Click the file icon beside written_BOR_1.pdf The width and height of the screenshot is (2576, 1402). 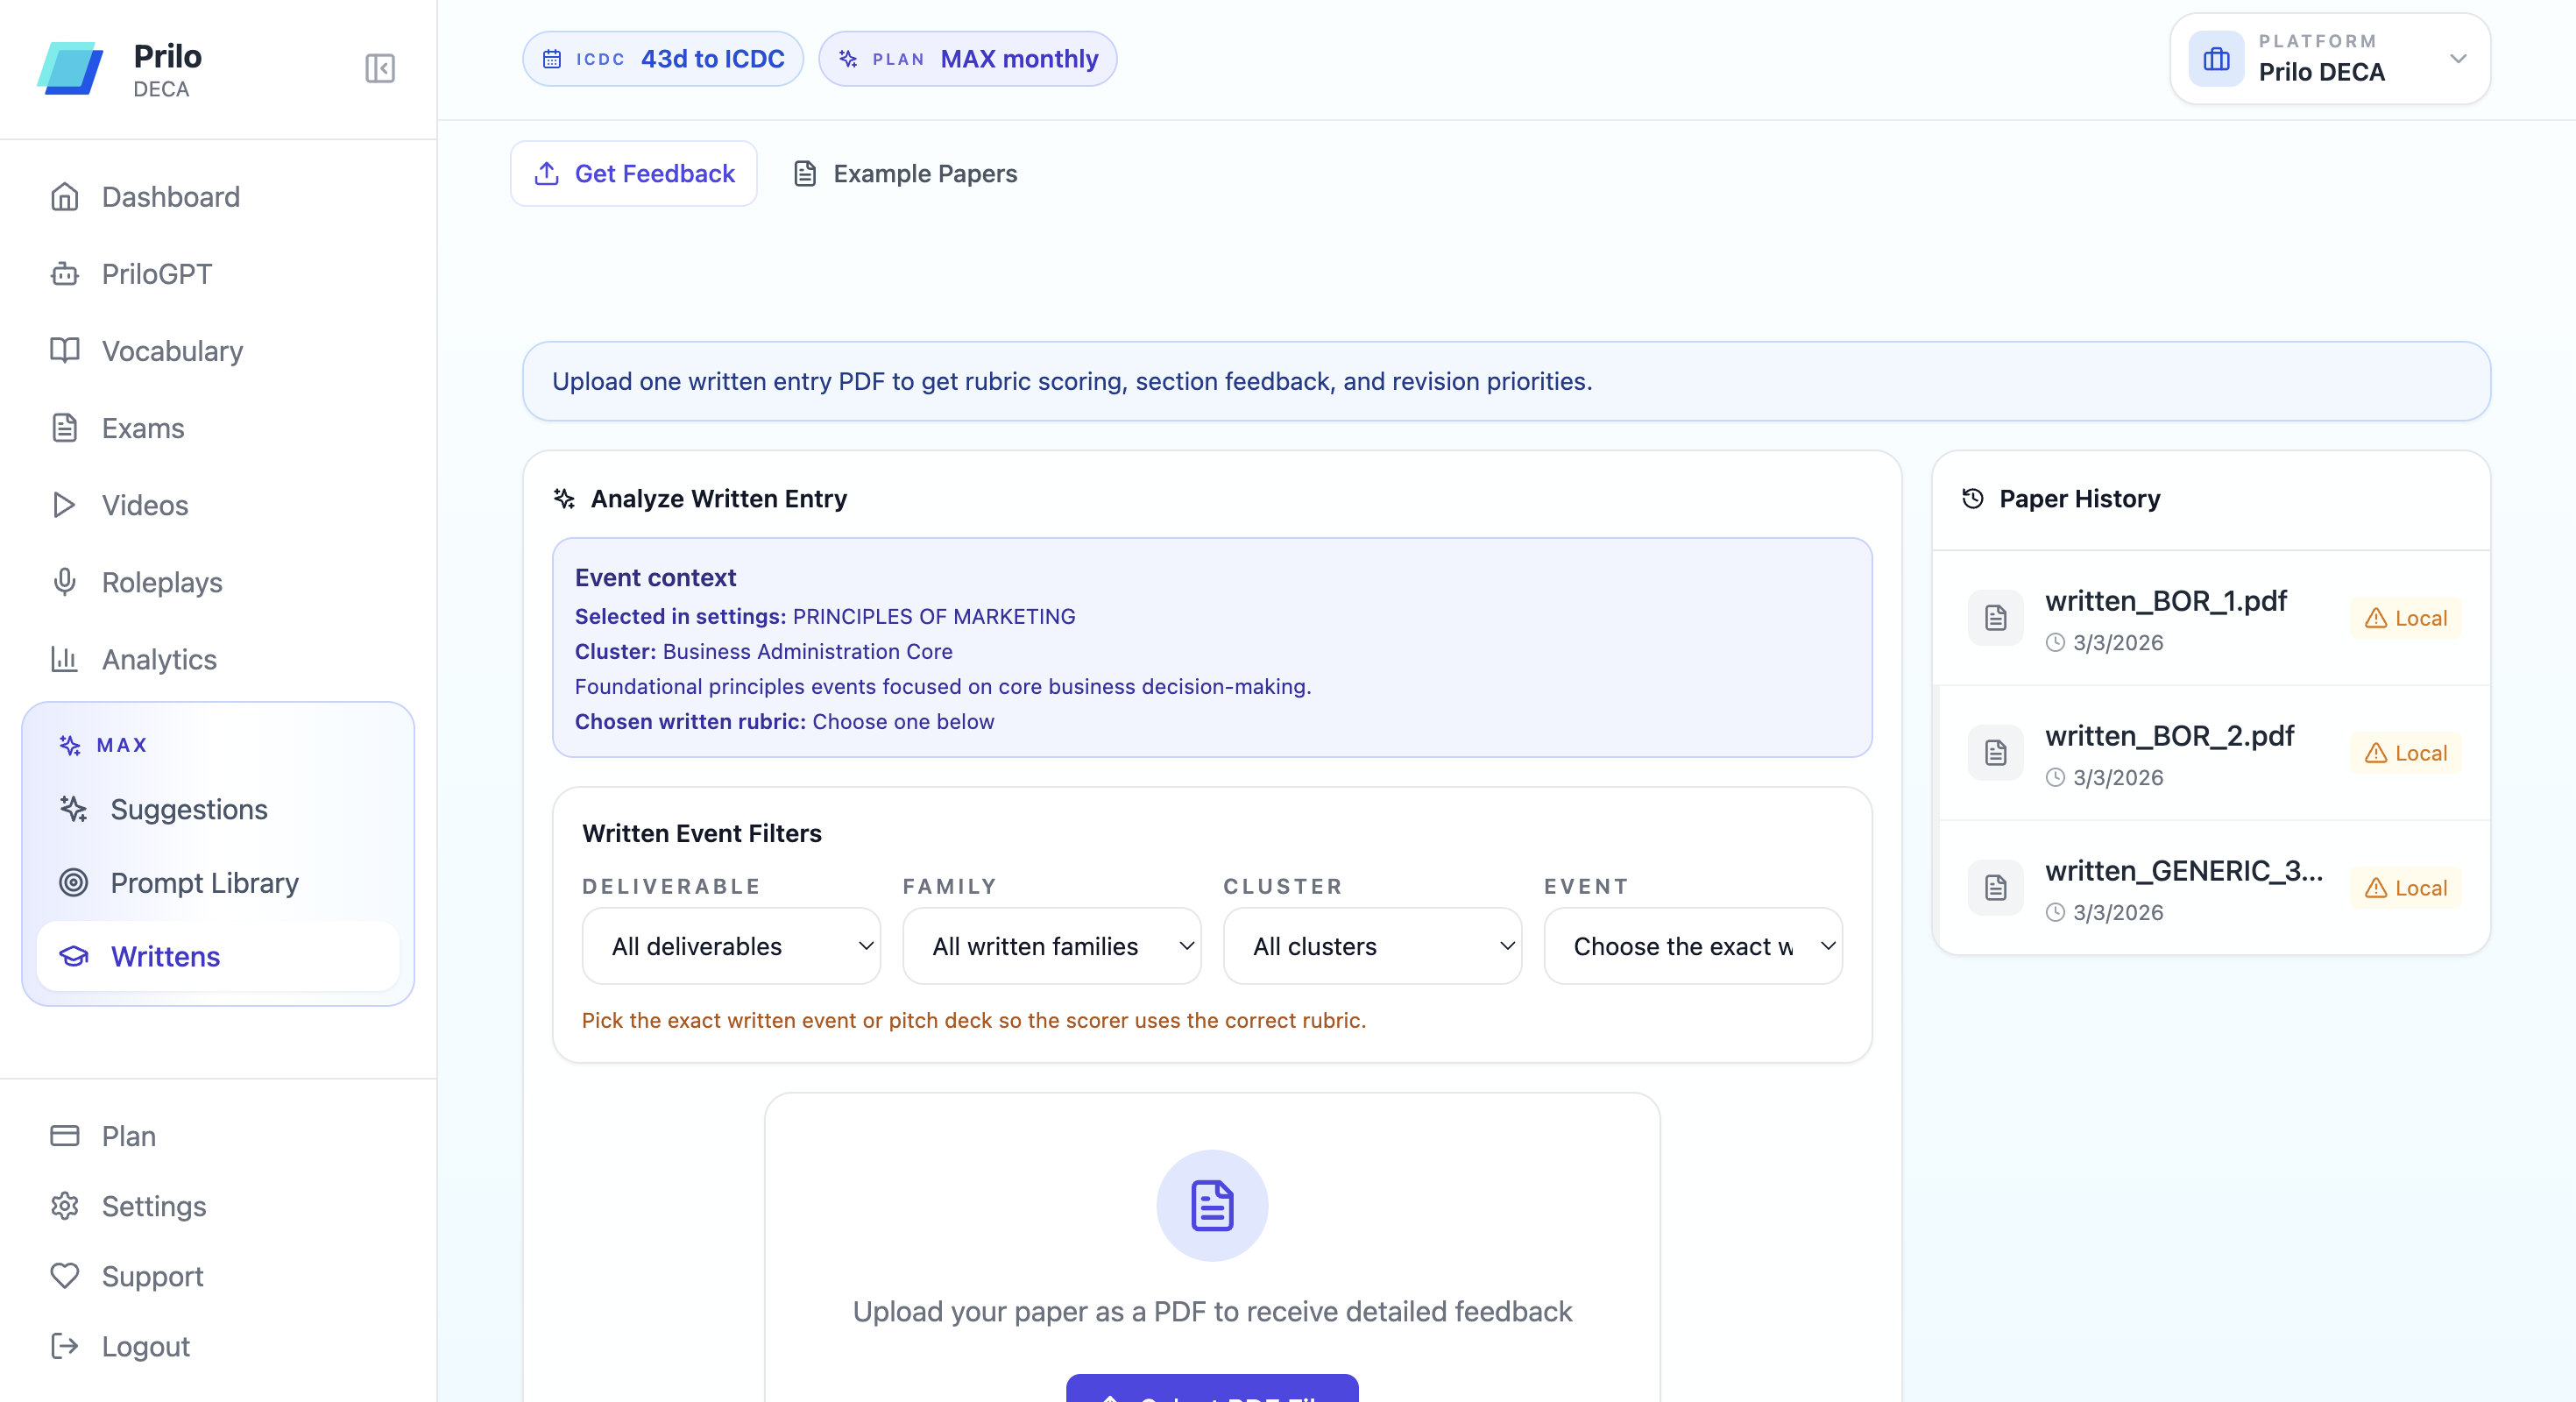point(1996,618)
